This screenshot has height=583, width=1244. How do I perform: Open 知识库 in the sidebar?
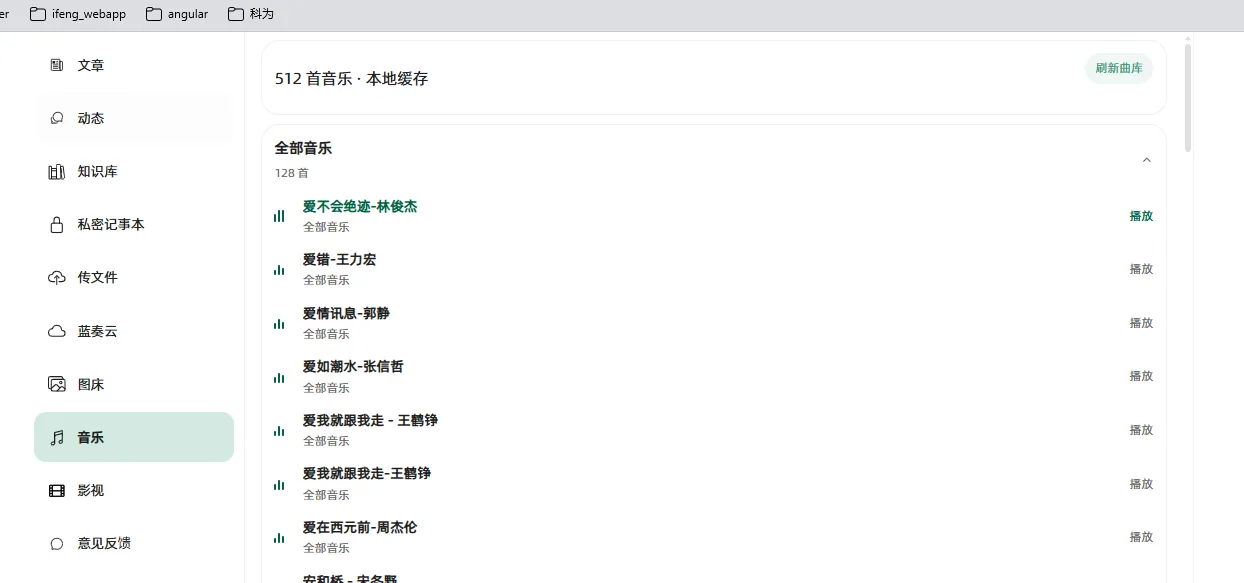(x=134, y=171)
